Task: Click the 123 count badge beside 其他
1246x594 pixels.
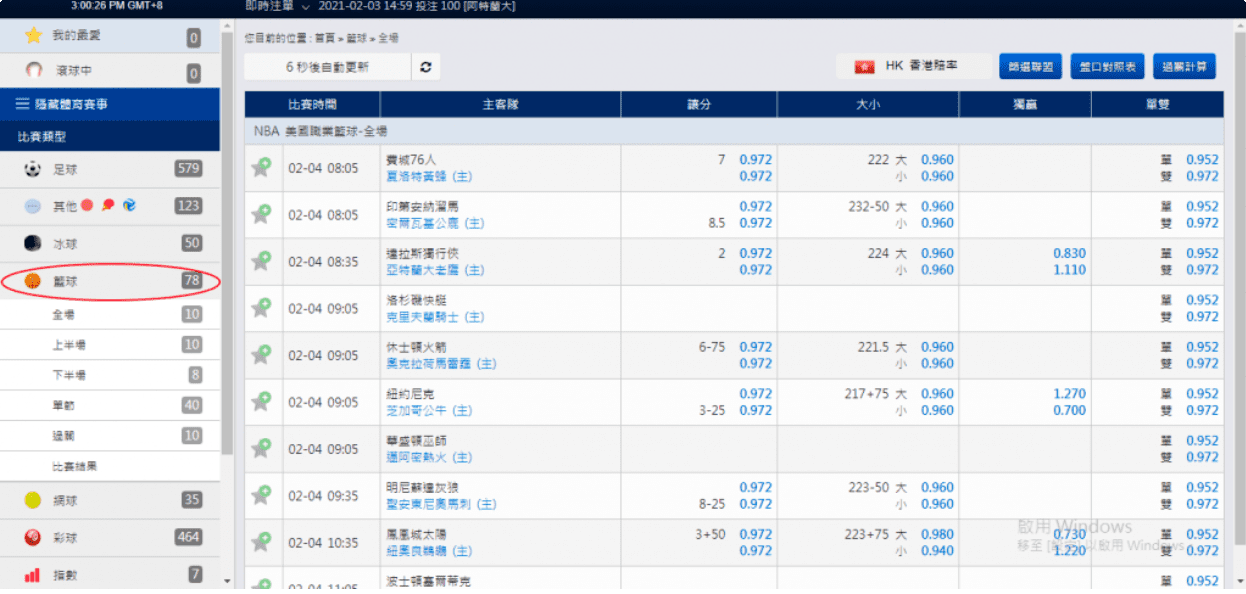Action: 188,206
